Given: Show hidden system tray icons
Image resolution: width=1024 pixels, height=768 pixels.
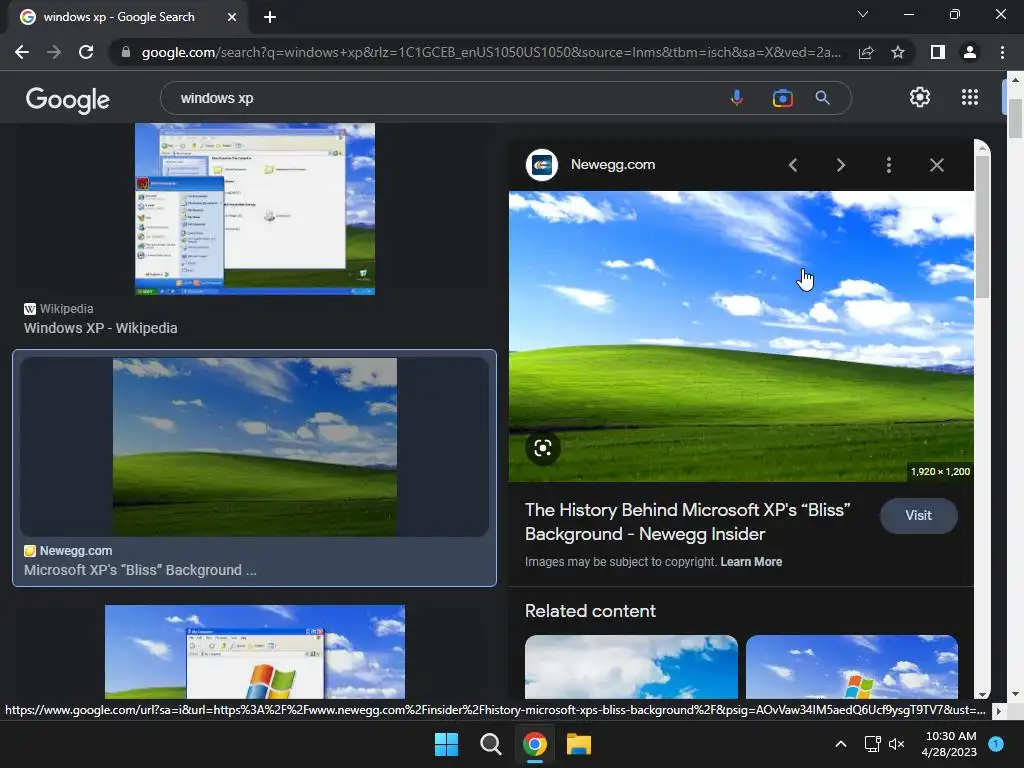Looking at the screenshot, I should tap(841, 744).
